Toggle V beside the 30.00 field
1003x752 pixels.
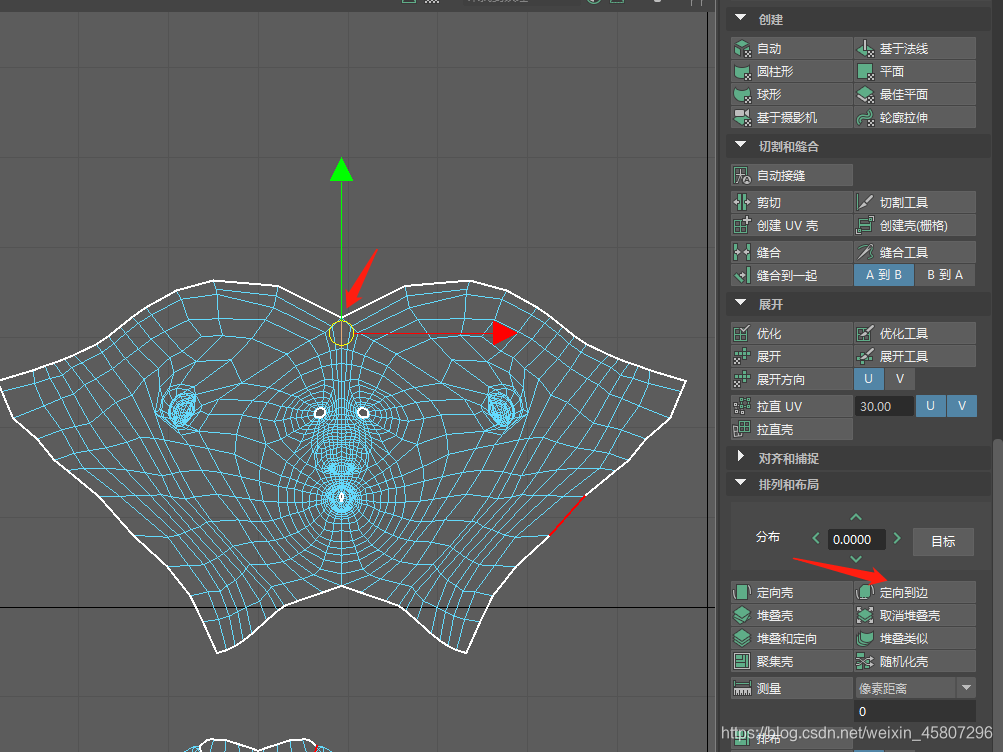961,406
